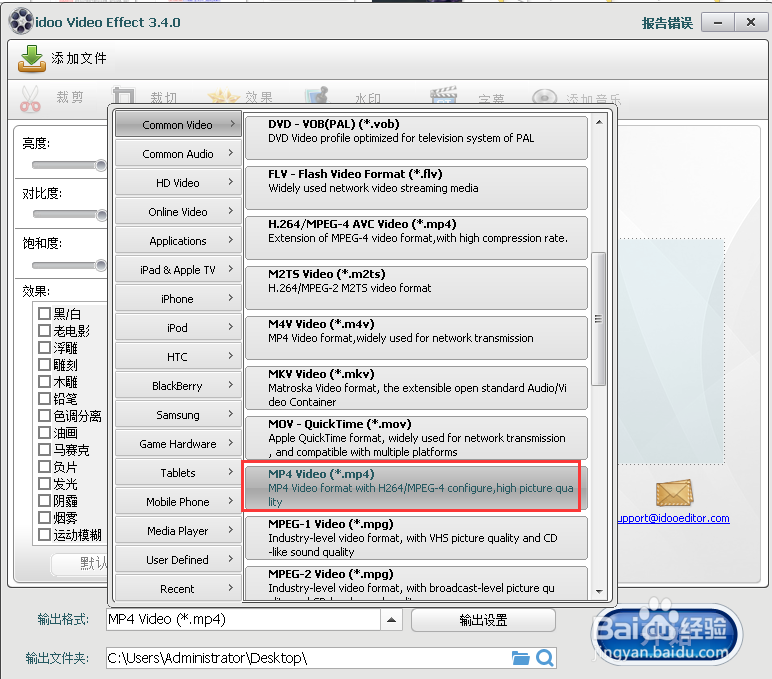
Task: Expand the Common Audio category
Action: click(x=178, y=154)
